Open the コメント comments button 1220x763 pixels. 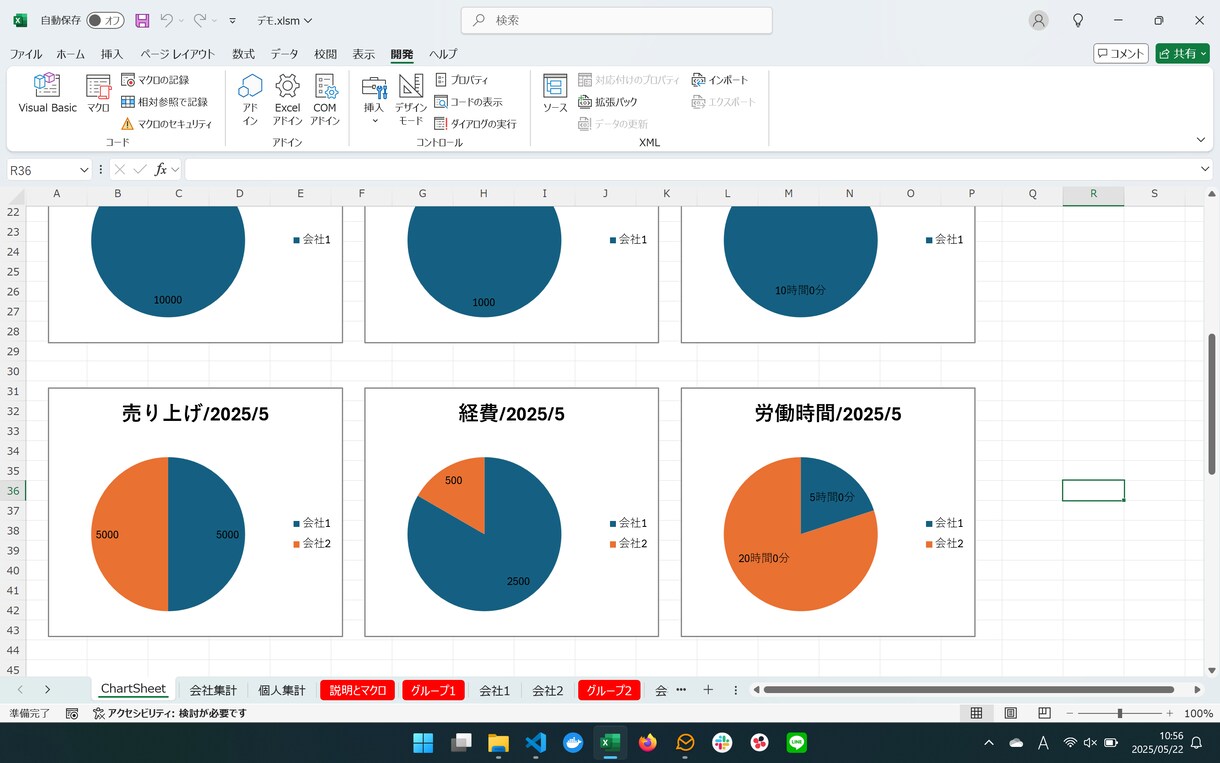(1120, 54)
